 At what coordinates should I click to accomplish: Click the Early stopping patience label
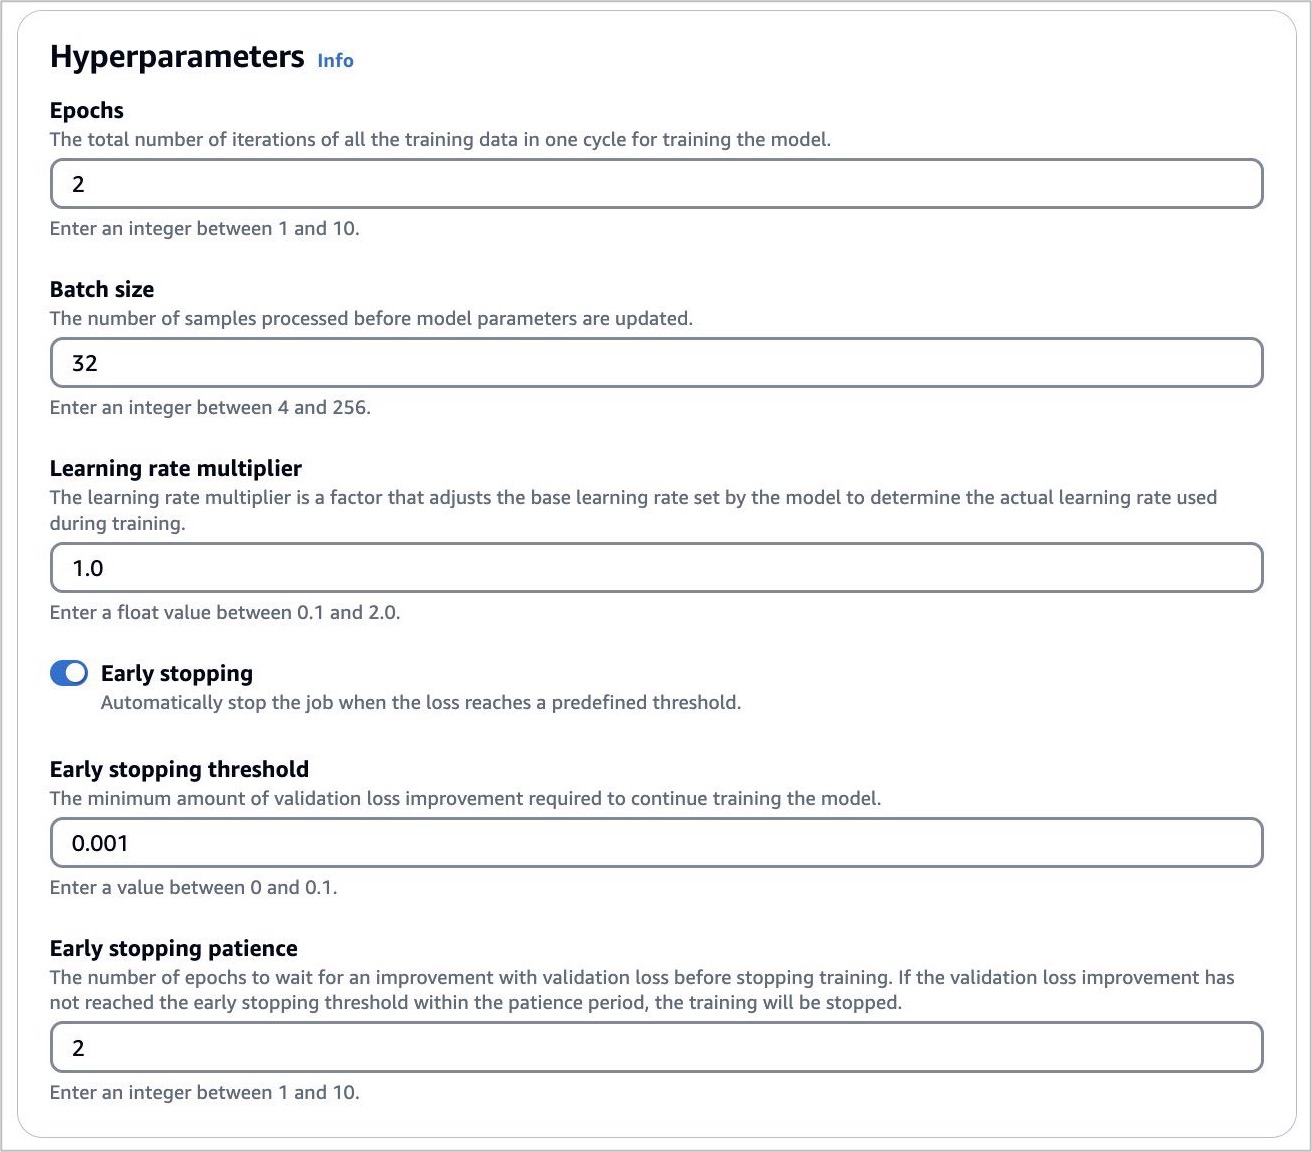pyautogui.click(x=174, y=949)
